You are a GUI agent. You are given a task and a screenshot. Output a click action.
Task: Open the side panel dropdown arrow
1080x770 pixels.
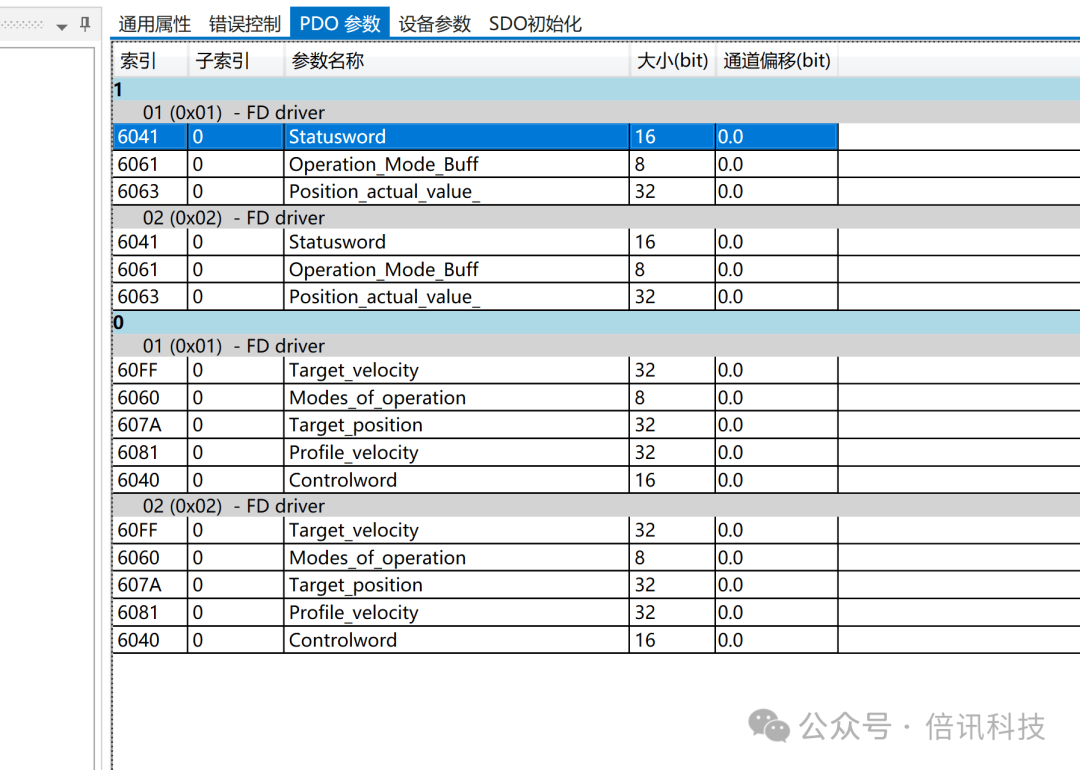coord(62,27)
